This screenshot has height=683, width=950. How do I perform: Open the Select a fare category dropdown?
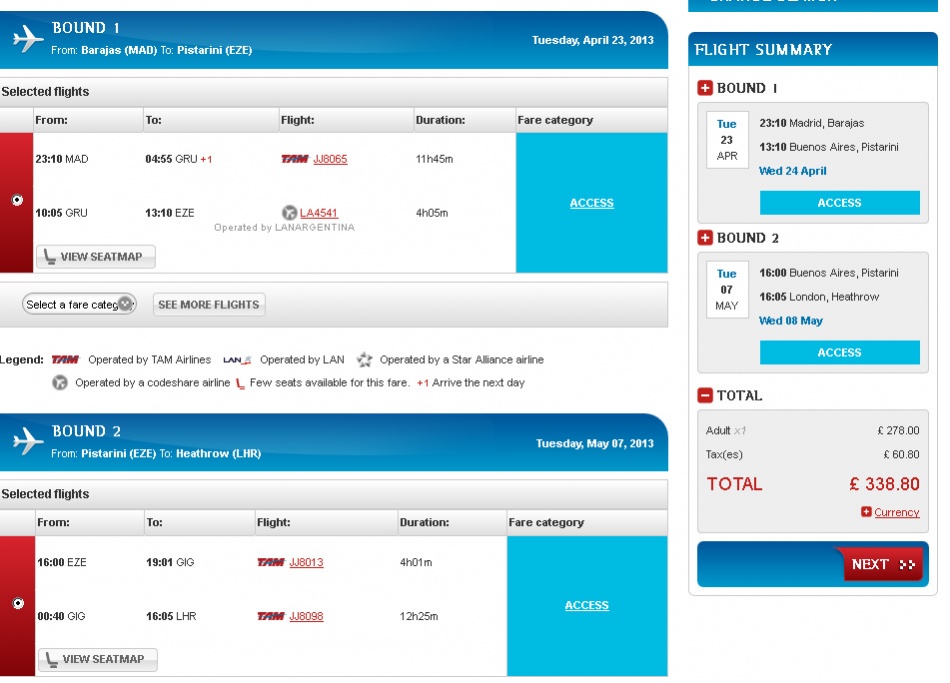point(79,305)
